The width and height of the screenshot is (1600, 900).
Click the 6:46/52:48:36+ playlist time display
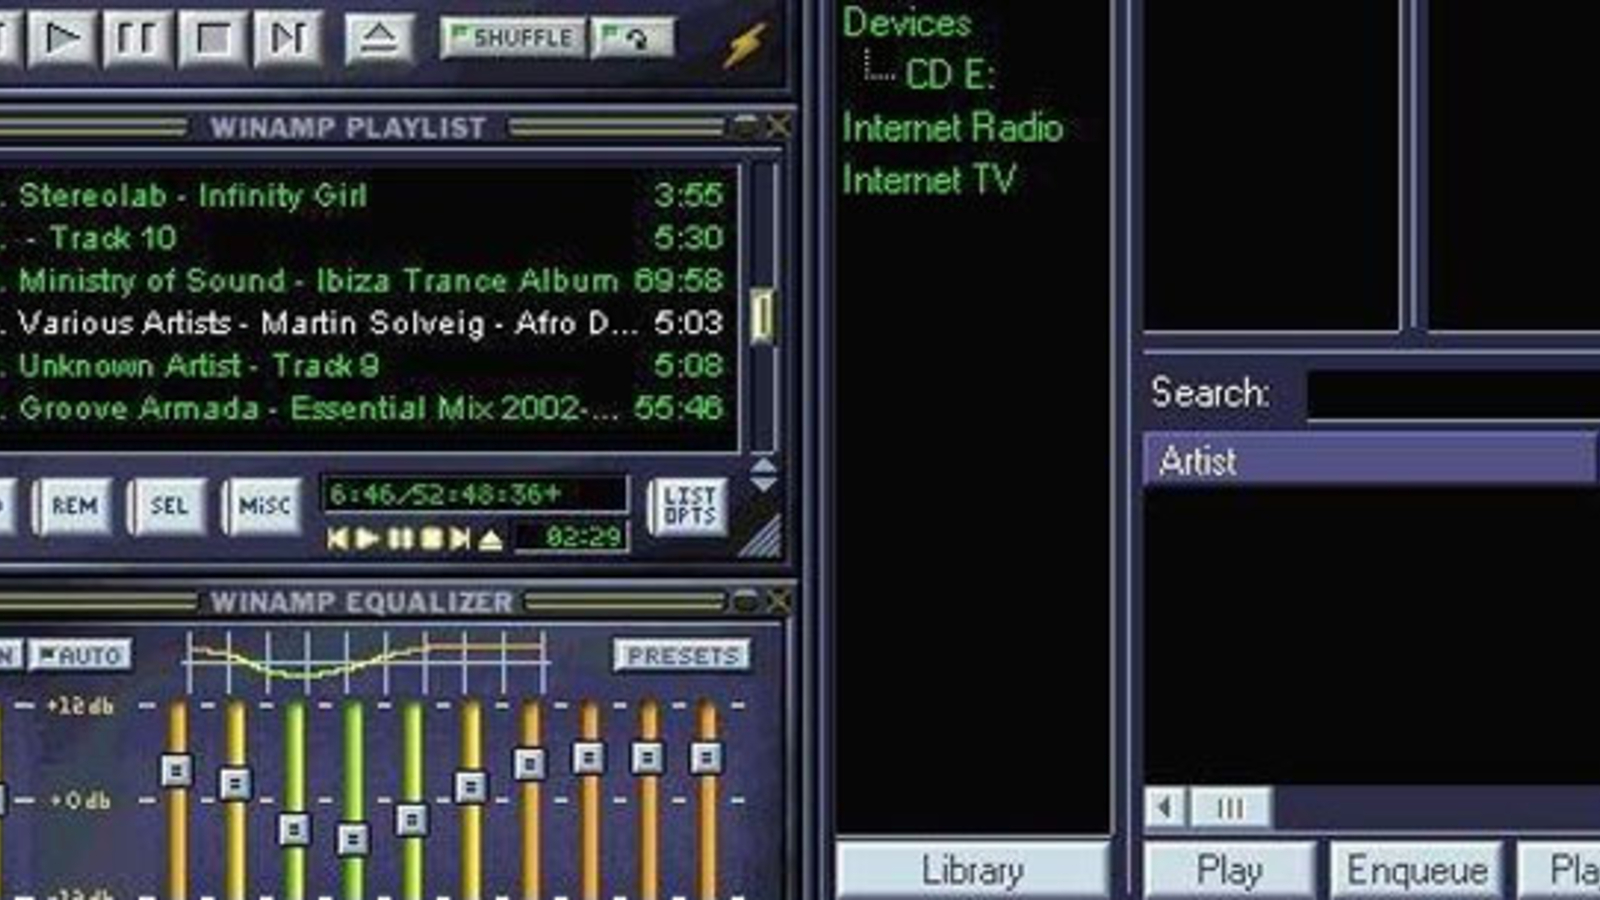(x=474, y=494)
